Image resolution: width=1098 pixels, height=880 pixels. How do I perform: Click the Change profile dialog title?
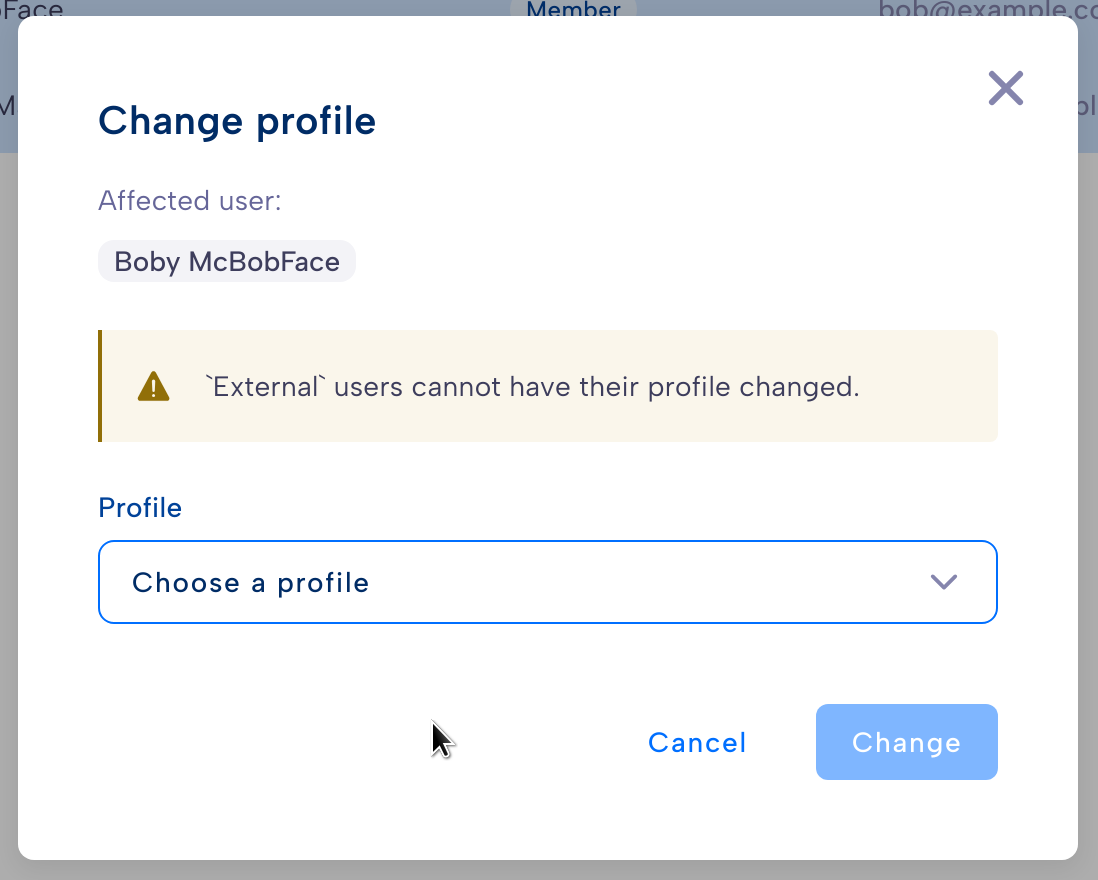click(237, 121)
